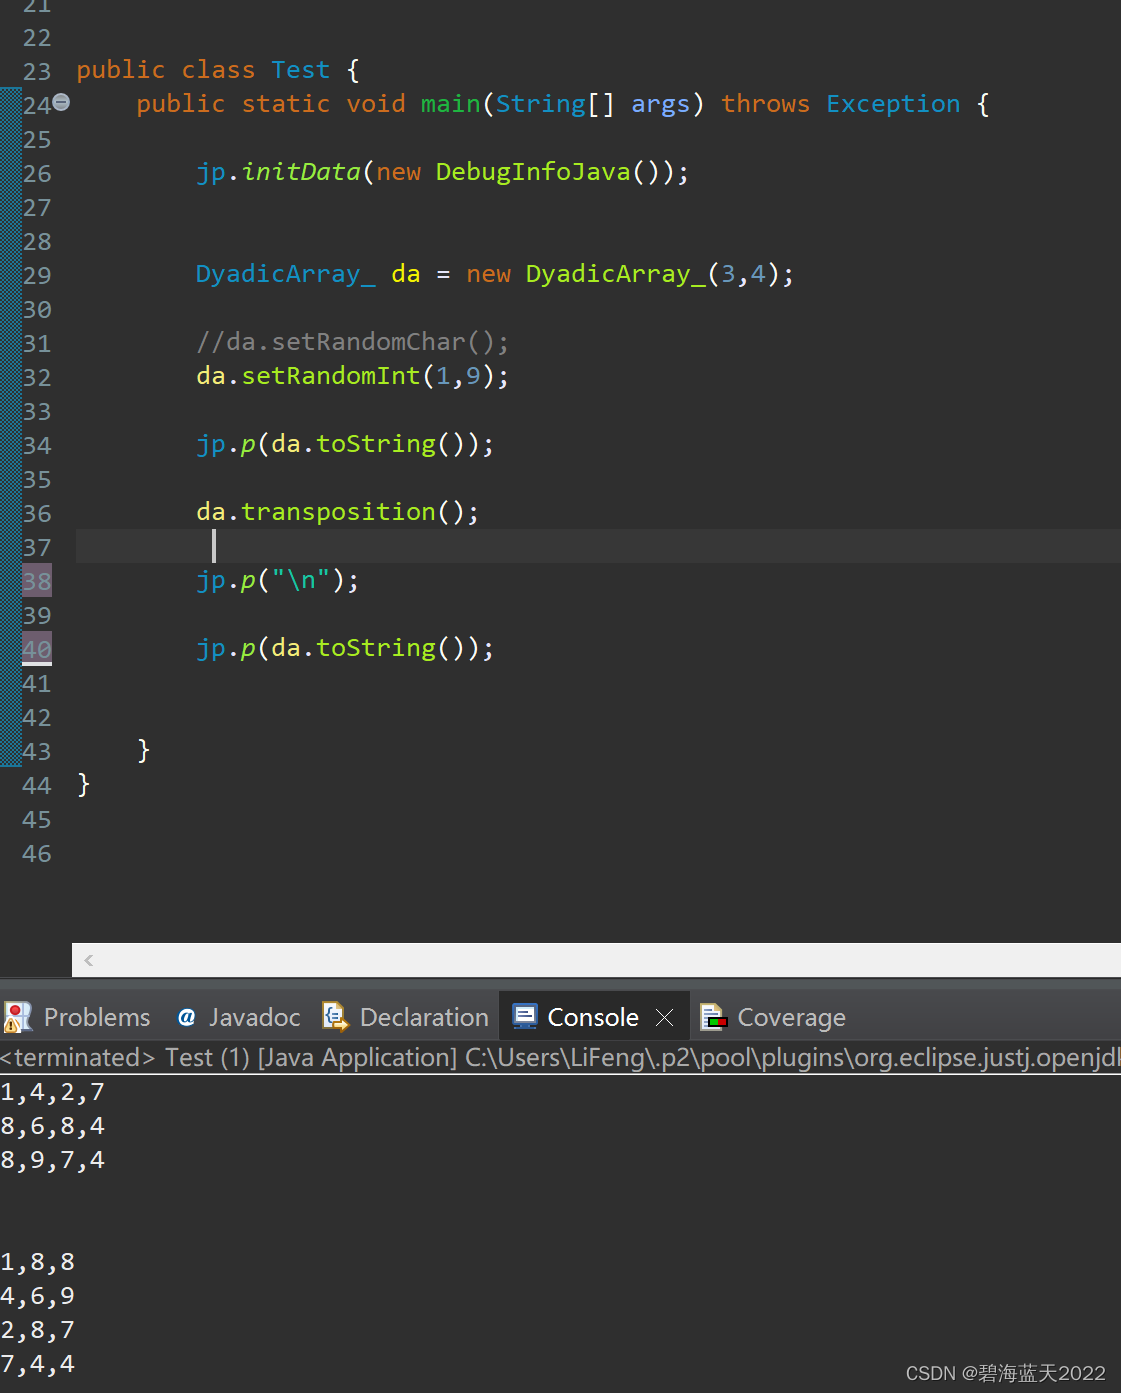Collapse the main method fold marker
Screen dimensions: 1121x1393
(61, 102)
